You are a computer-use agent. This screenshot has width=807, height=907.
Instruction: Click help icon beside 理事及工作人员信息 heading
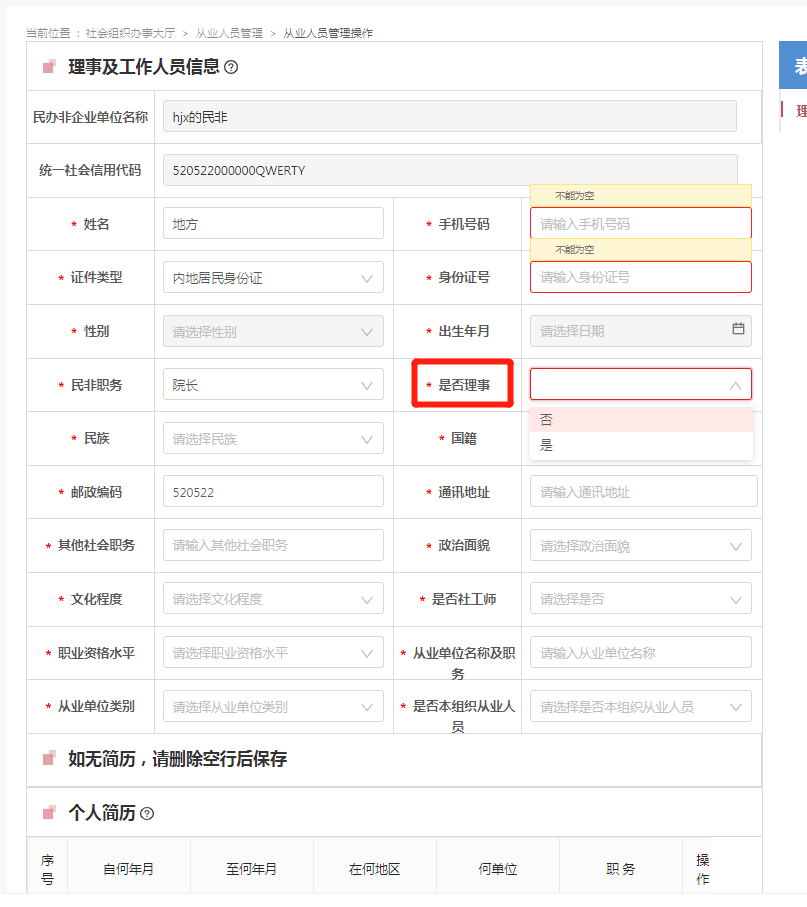[x=231, y=67]
